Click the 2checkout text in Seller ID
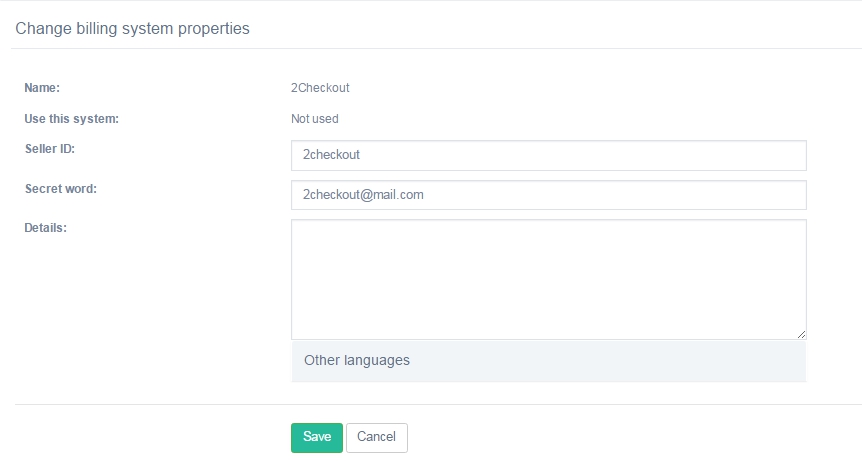The width and height of the screenshot is (862, 461). (331, 155)
